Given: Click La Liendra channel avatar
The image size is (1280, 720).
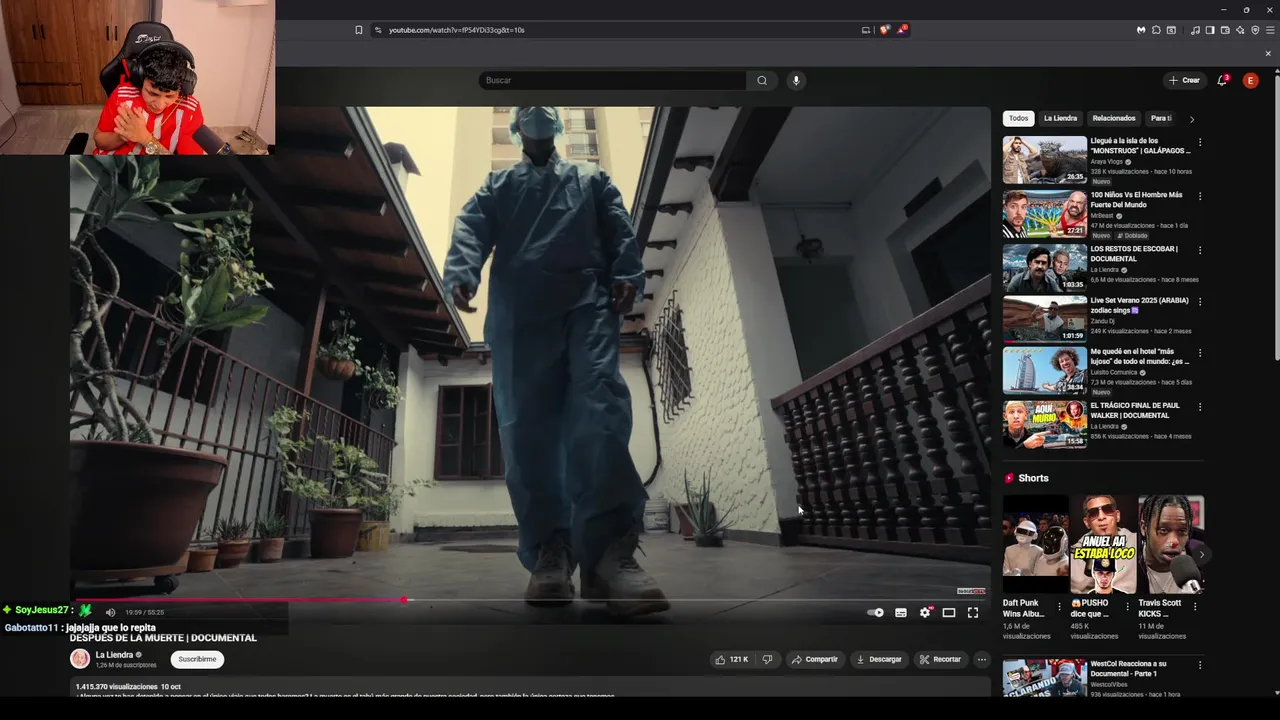Looking at the screenshot, I should 80,658.
